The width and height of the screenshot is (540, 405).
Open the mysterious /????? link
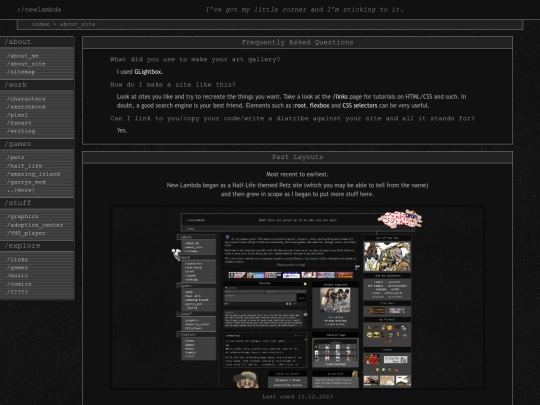click(17, 292)
